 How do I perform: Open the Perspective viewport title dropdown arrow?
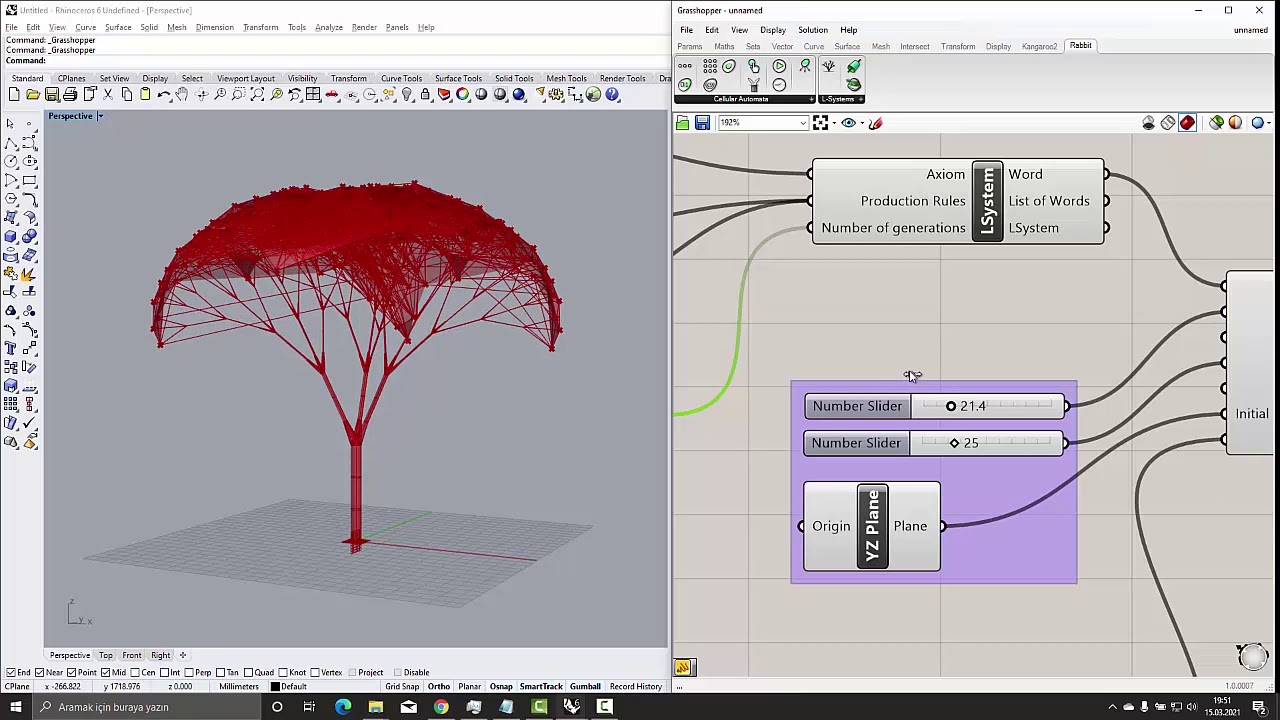pos(100,116)
